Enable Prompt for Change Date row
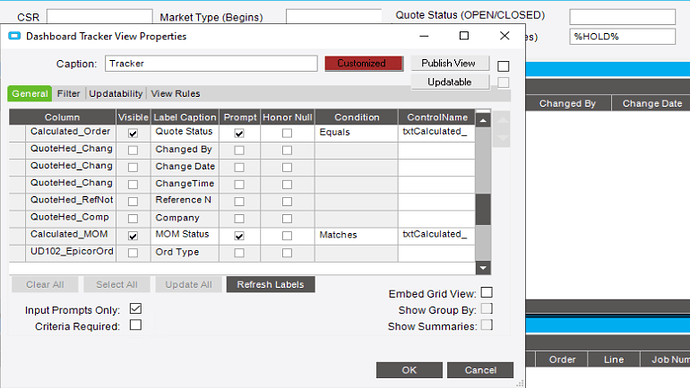The image size is (690, 388). point(239,167)
